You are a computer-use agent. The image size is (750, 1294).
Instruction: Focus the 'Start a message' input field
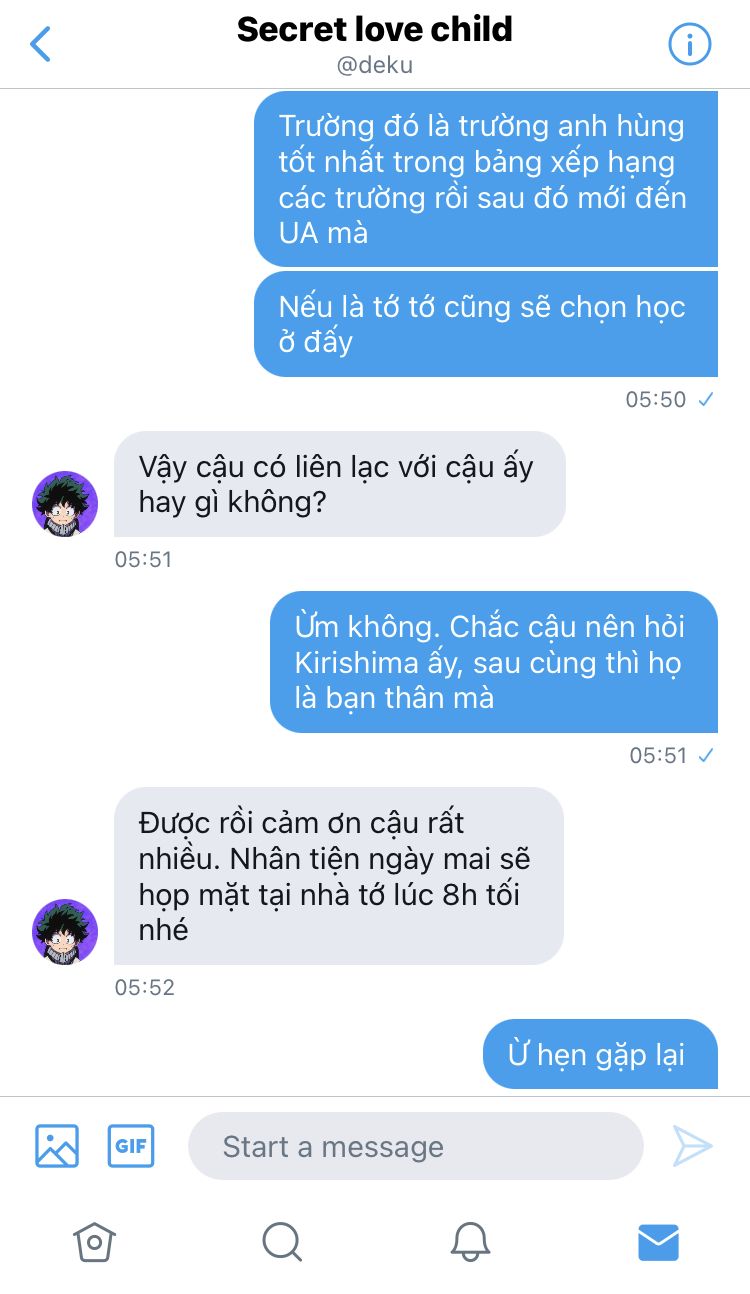[x=415, y=1146]
